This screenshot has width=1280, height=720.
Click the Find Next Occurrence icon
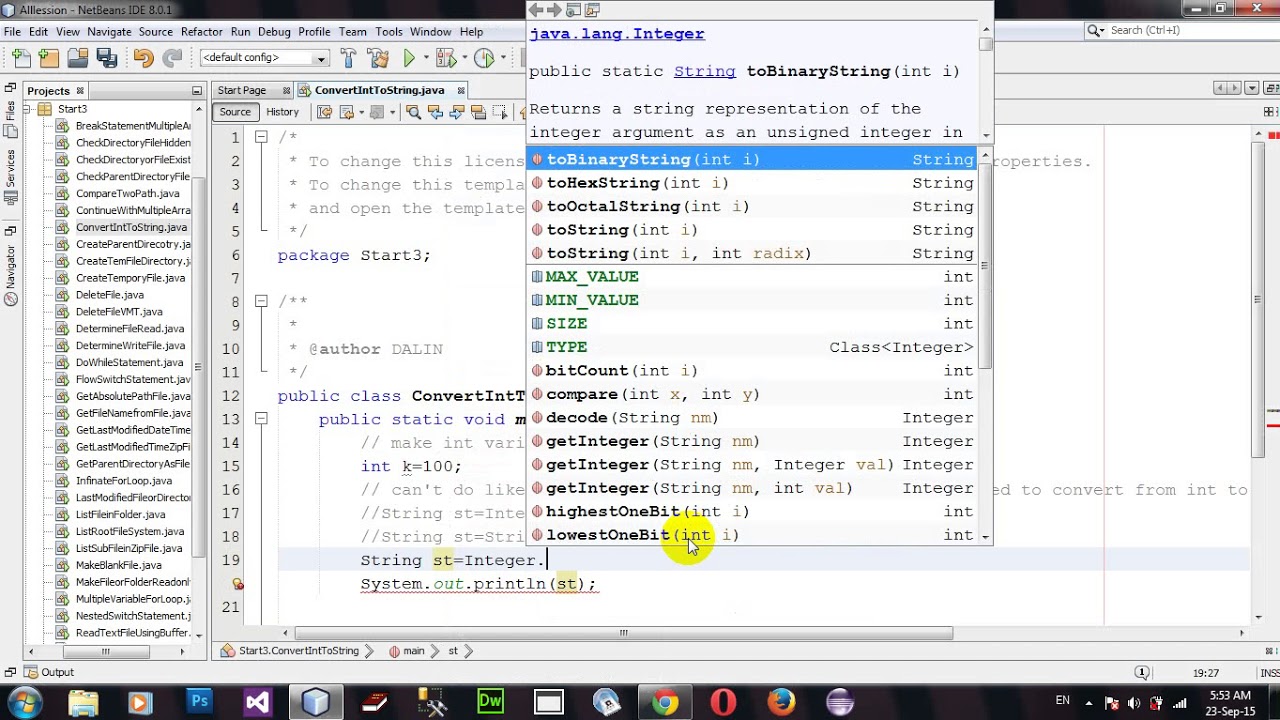click(456, 112)
